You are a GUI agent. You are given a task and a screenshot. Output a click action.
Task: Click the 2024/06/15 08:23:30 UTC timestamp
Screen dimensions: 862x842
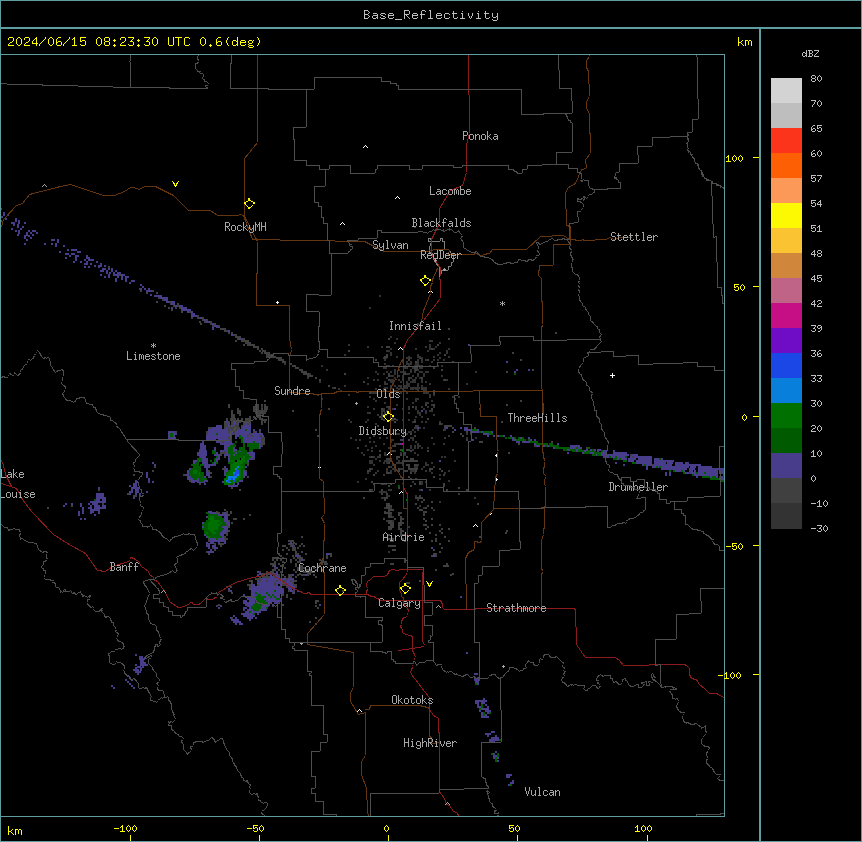(x=99, y=42)
